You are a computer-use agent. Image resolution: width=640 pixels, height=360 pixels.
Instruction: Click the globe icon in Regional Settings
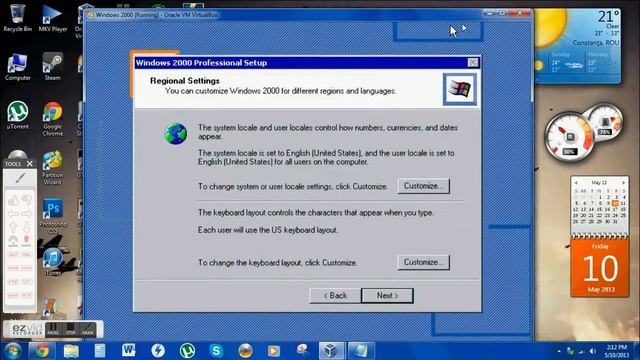click(176, 133)
